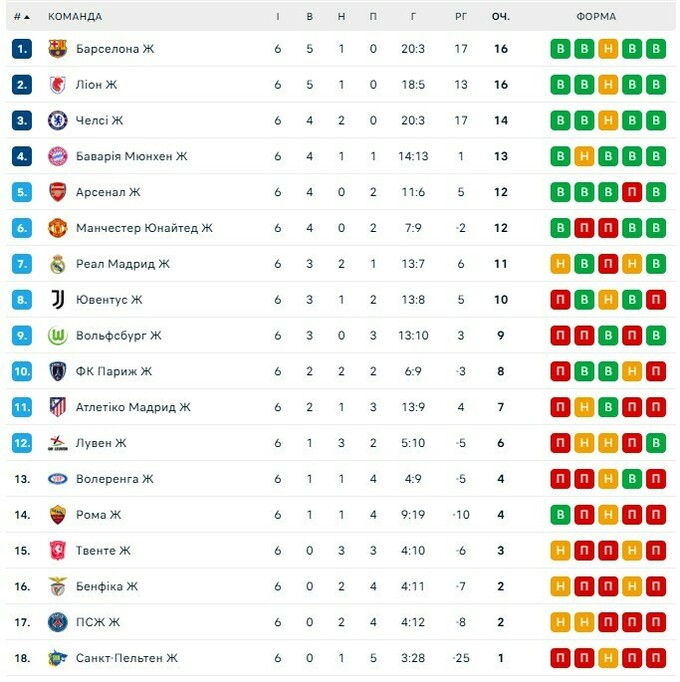The height and width of the screenshot is (682, 680).
Task: Click the Arsenal crest icon
Action: [57, 192]
